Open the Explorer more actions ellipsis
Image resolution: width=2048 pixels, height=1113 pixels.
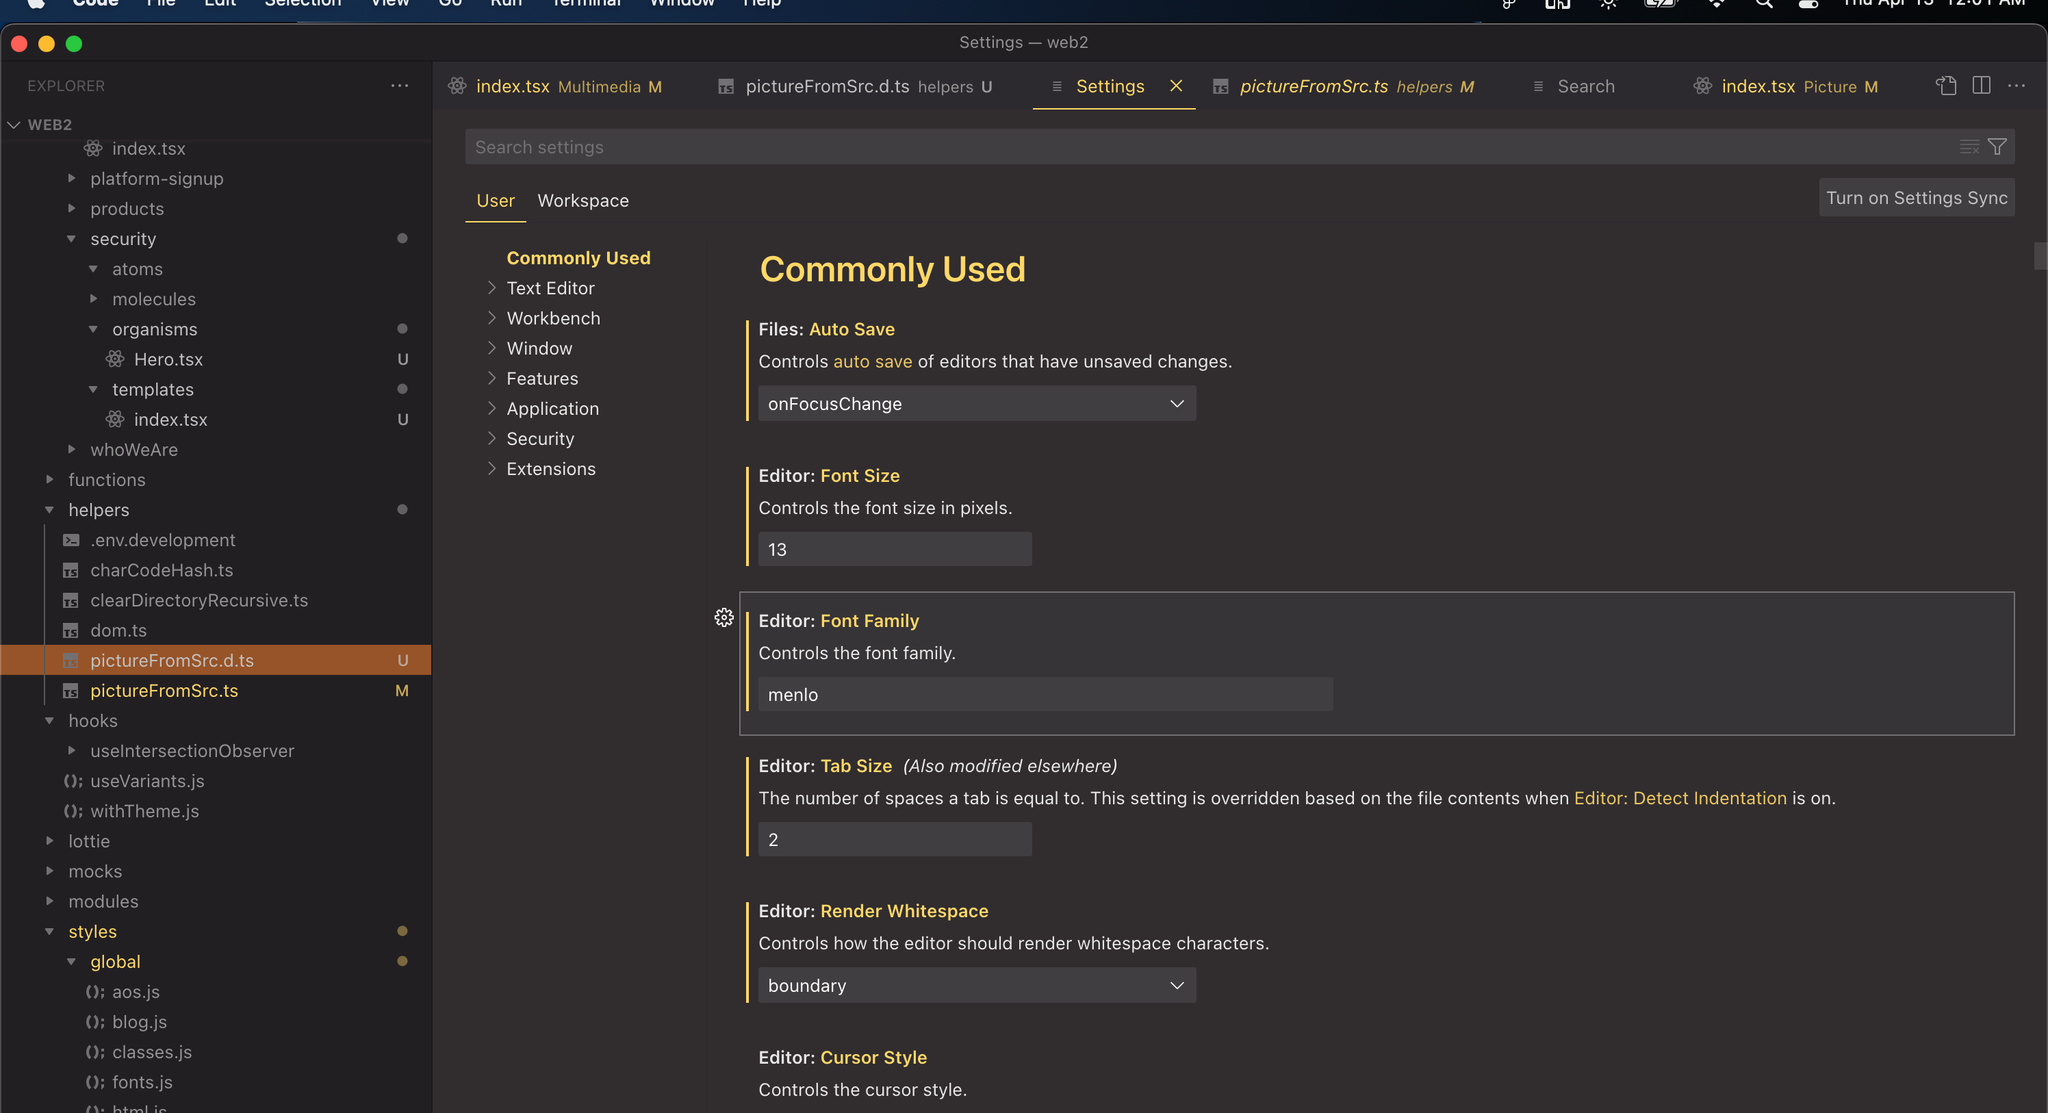(399, 86)
